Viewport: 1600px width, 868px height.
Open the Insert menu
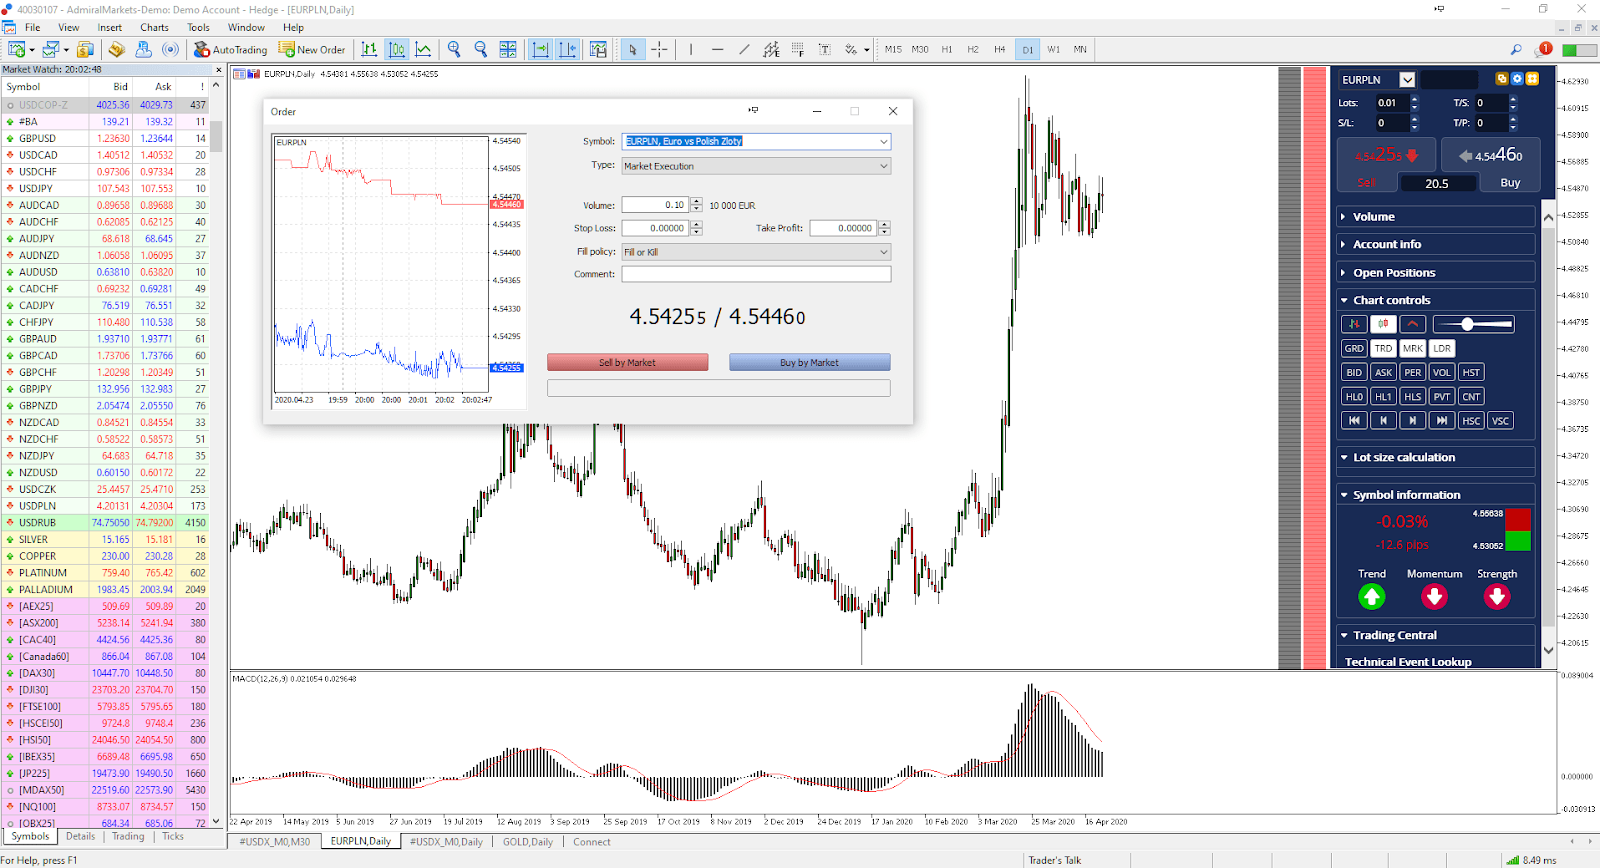coord(110,27)
